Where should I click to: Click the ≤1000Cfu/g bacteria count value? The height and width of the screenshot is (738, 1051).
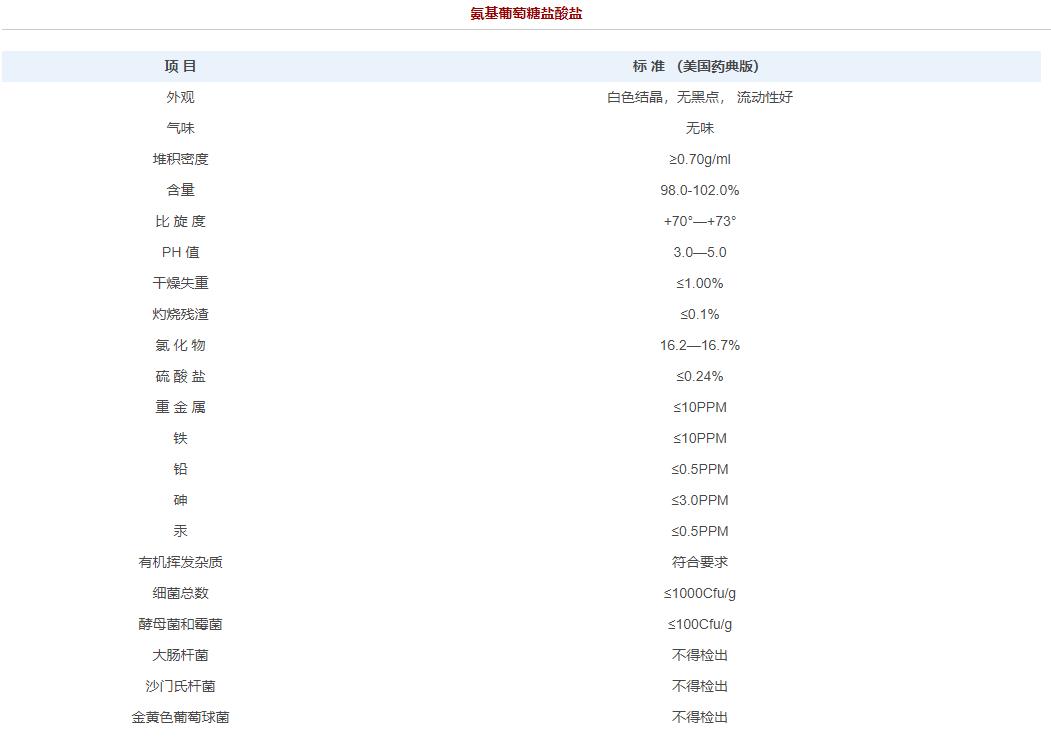point(699,593)
